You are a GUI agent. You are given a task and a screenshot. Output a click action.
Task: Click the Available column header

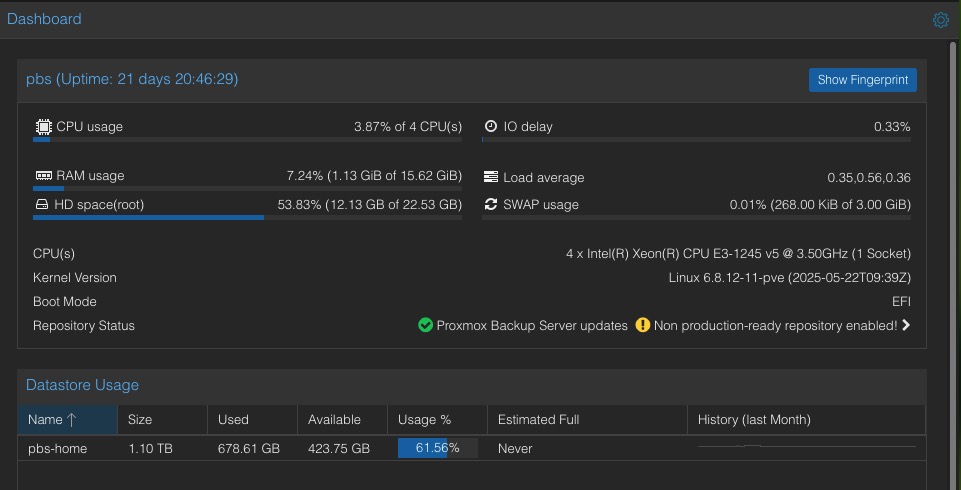[334, 419]
